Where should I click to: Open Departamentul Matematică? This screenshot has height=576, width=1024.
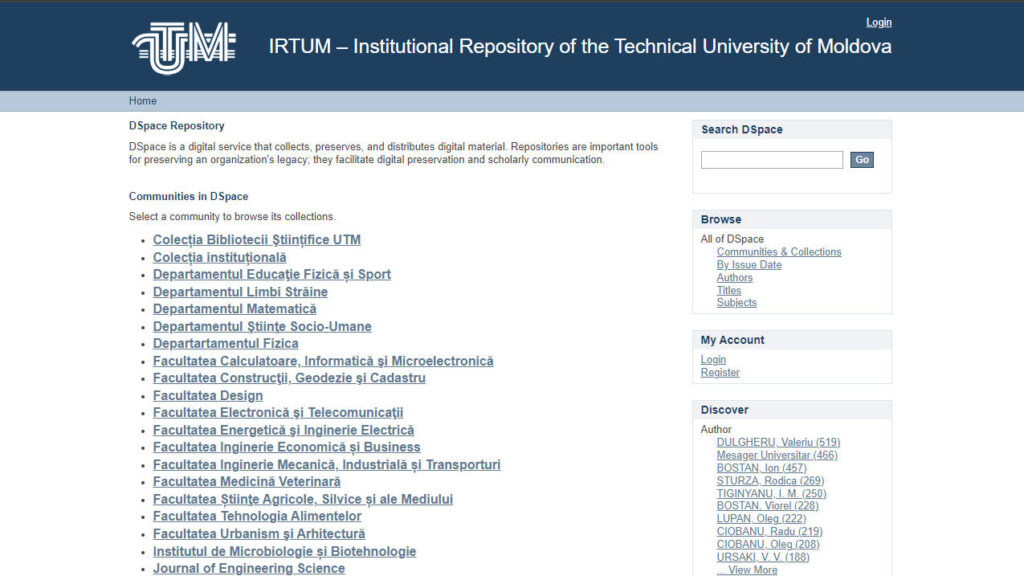click(x=234, y=309)
